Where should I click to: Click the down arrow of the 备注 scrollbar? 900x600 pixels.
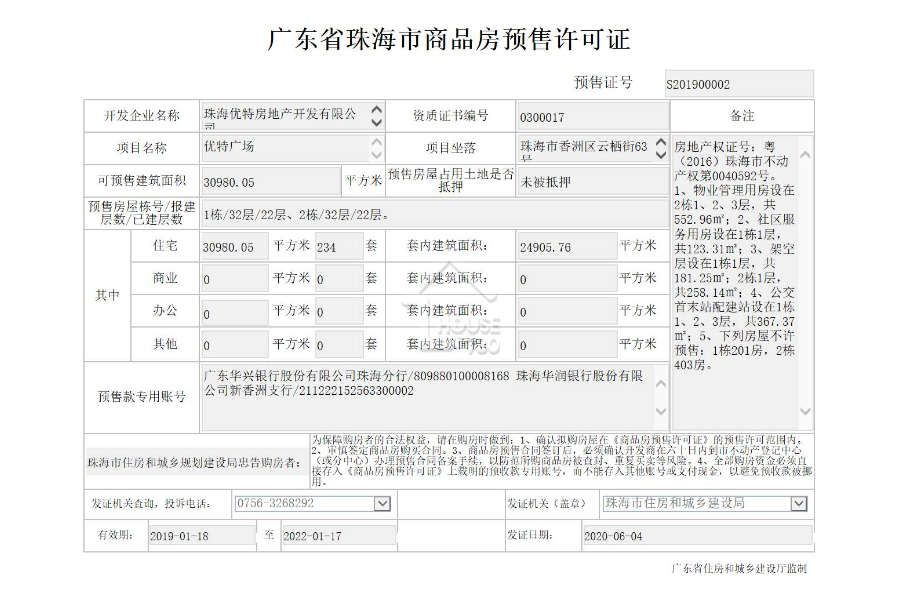click(x=805, y=411)
